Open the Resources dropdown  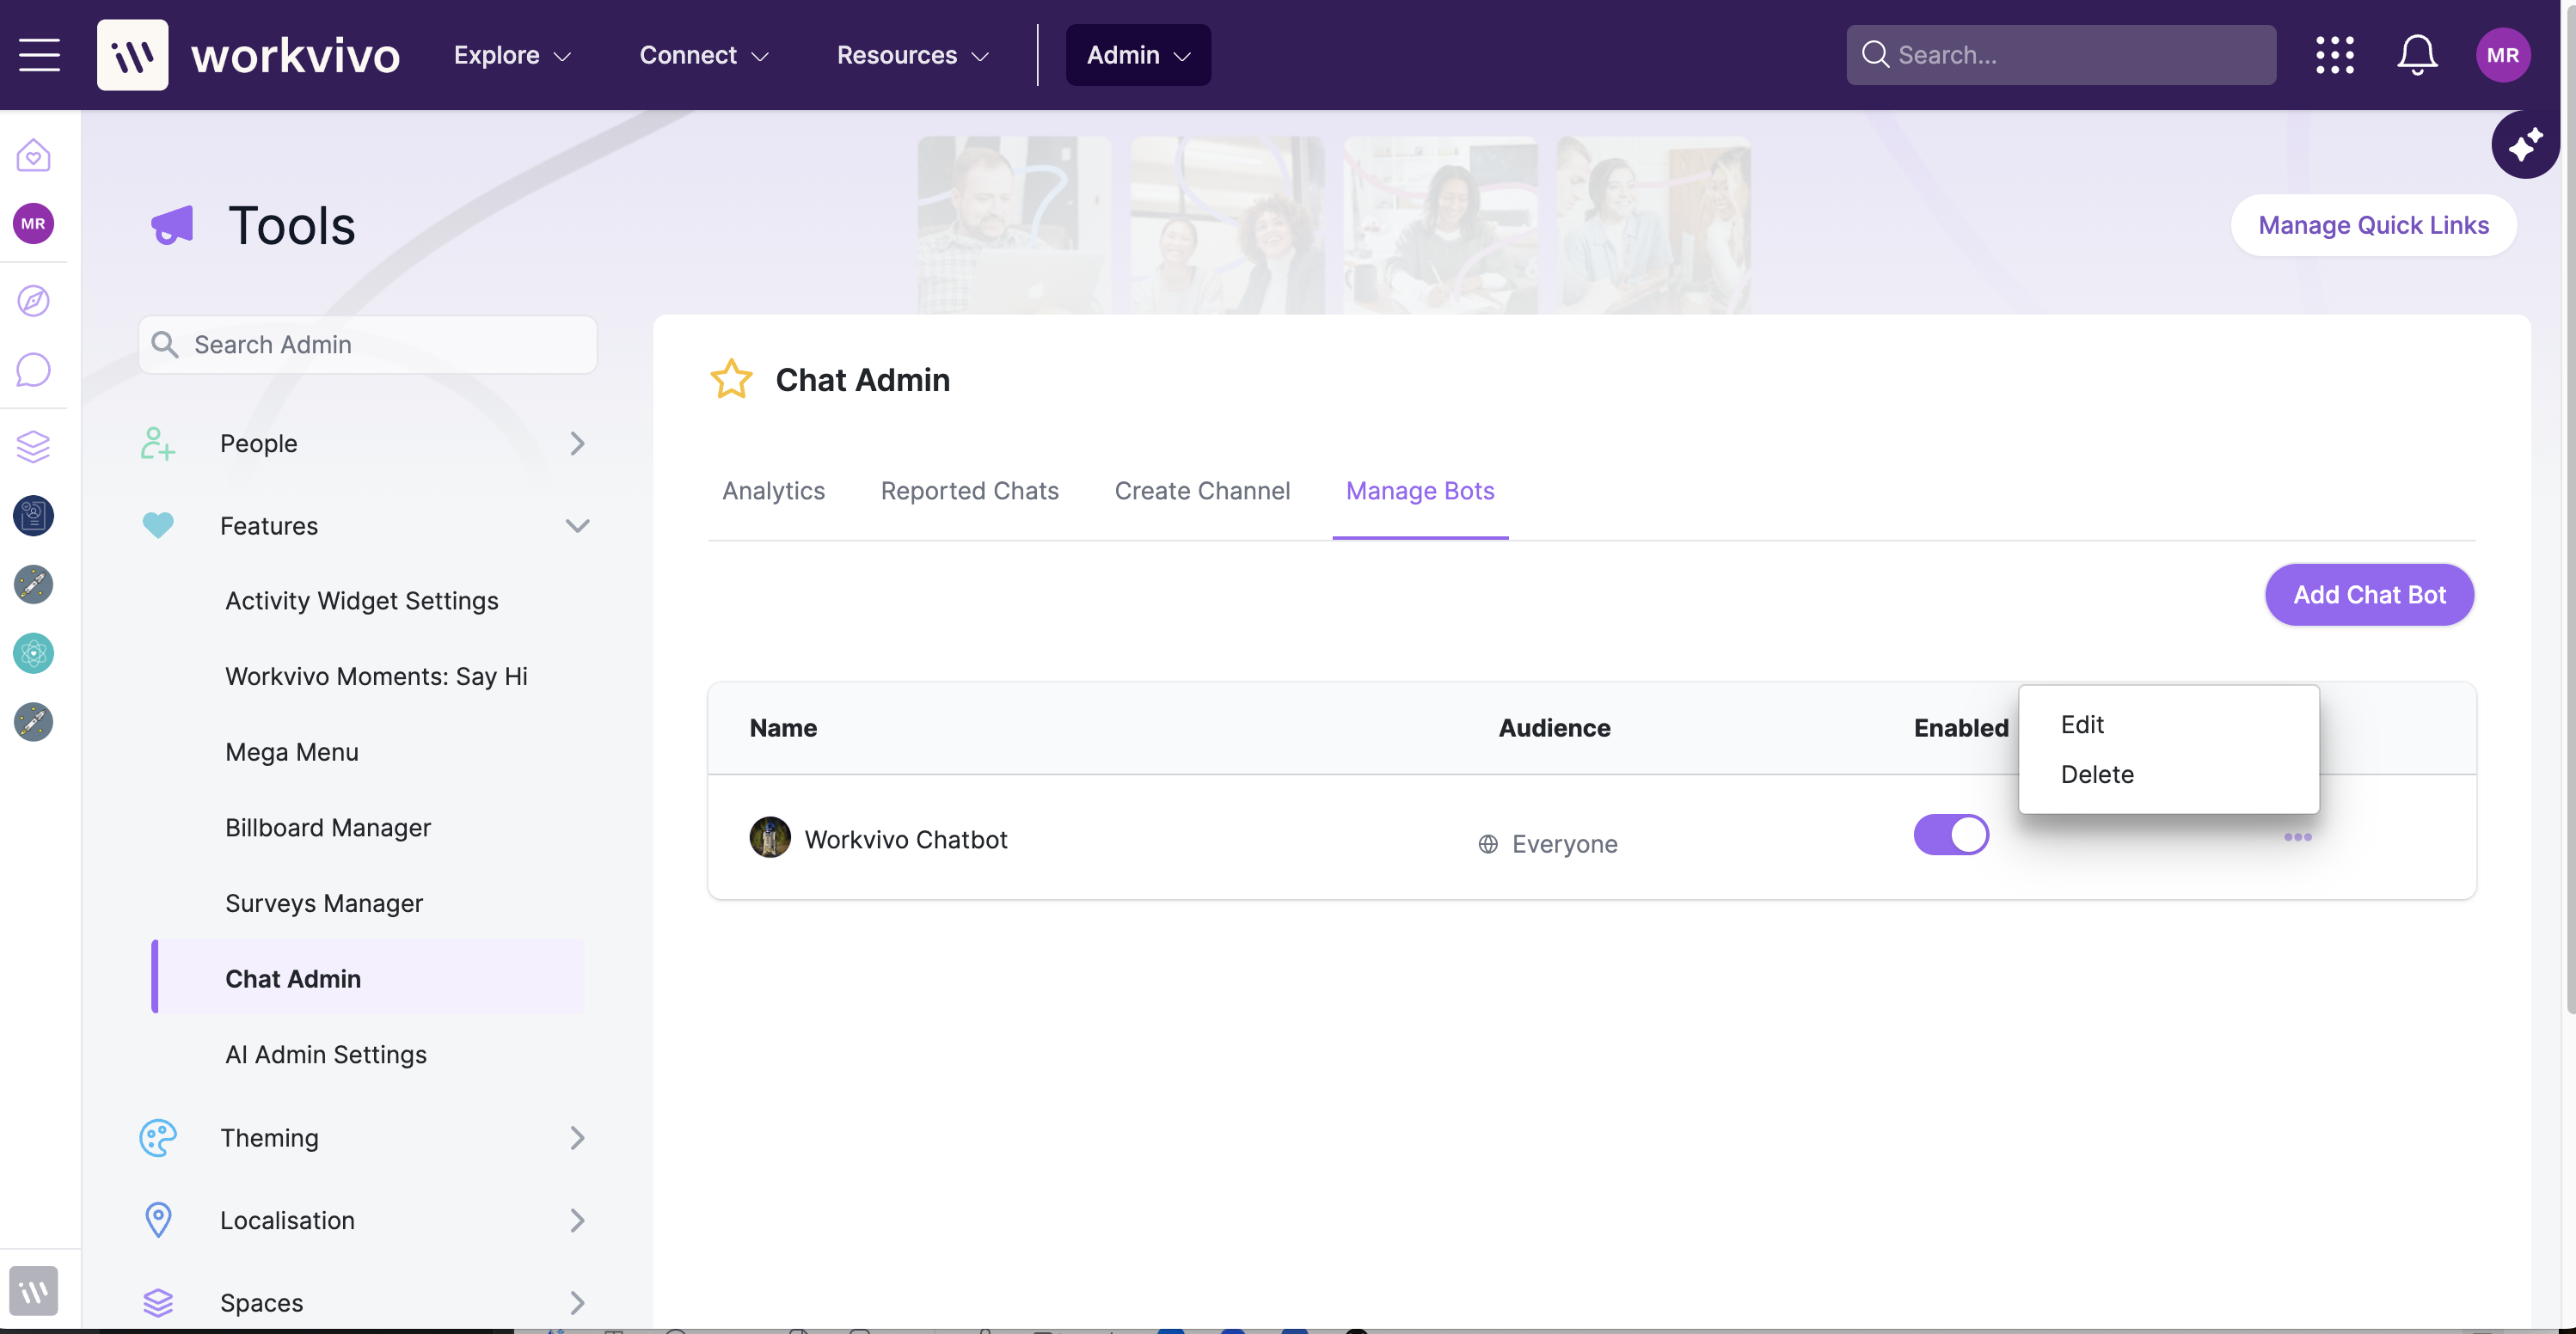point(912,55)
